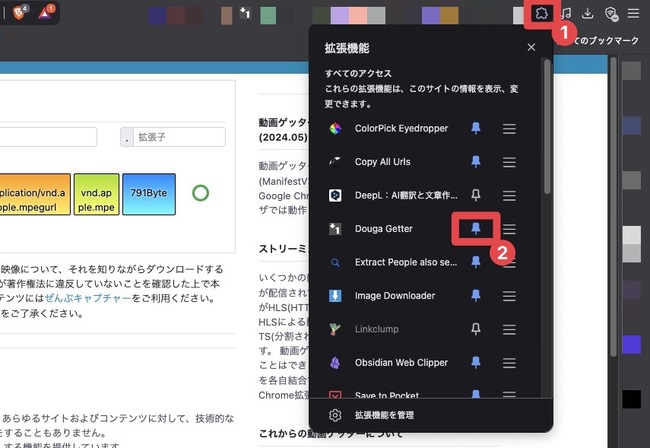
Task: Click the bright blue swatch in the right strip
Action: [x=631, y=345]
